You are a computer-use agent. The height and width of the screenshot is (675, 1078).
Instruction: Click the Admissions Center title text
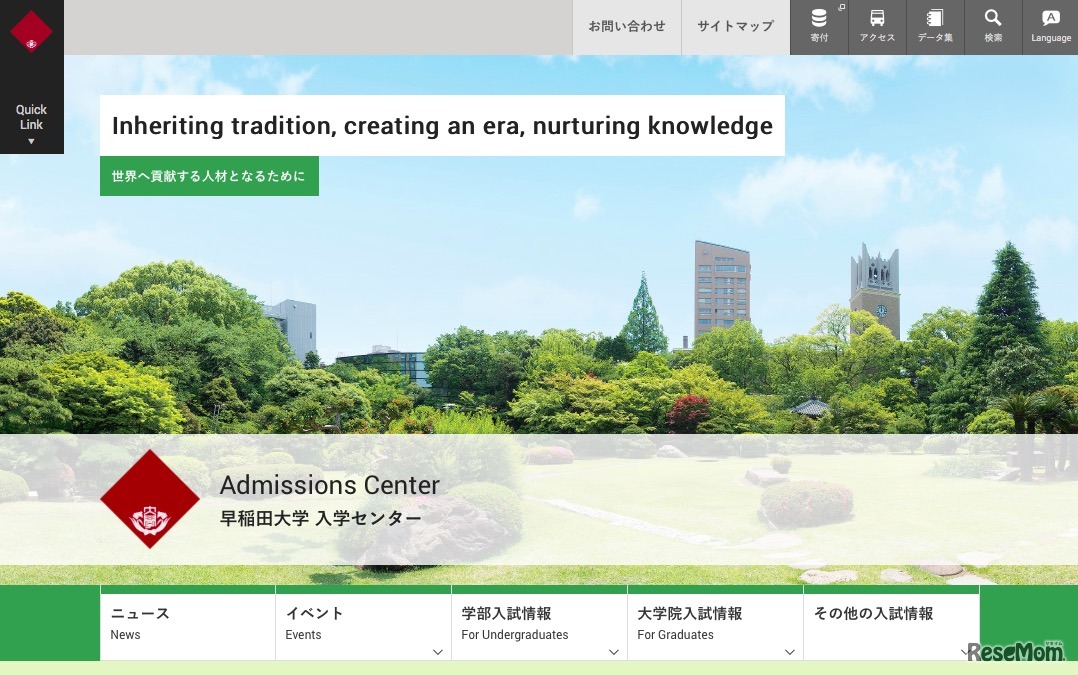pyautogui.click(x=329, y=485)
